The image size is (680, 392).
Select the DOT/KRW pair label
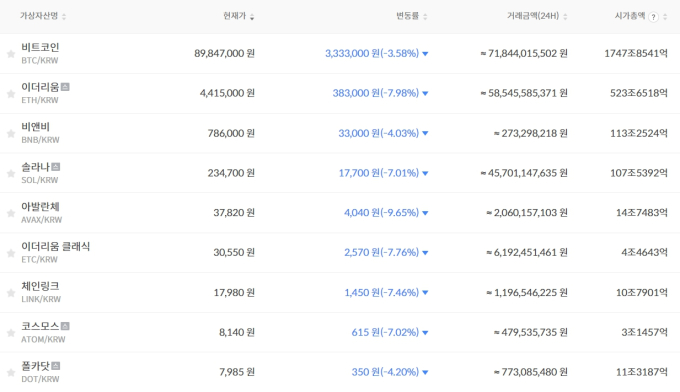[40, 379]
